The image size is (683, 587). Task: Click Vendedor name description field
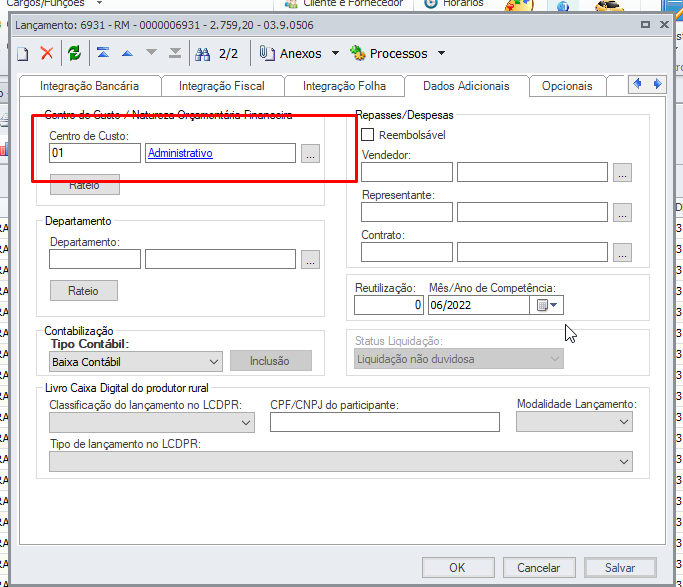click(532, 172)
